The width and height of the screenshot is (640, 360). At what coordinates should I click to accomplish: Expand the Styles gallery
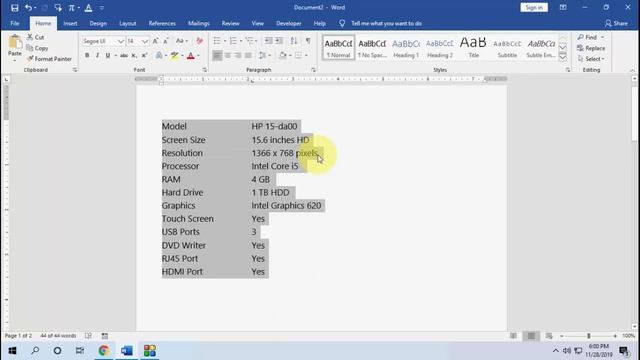pos(562,57)
